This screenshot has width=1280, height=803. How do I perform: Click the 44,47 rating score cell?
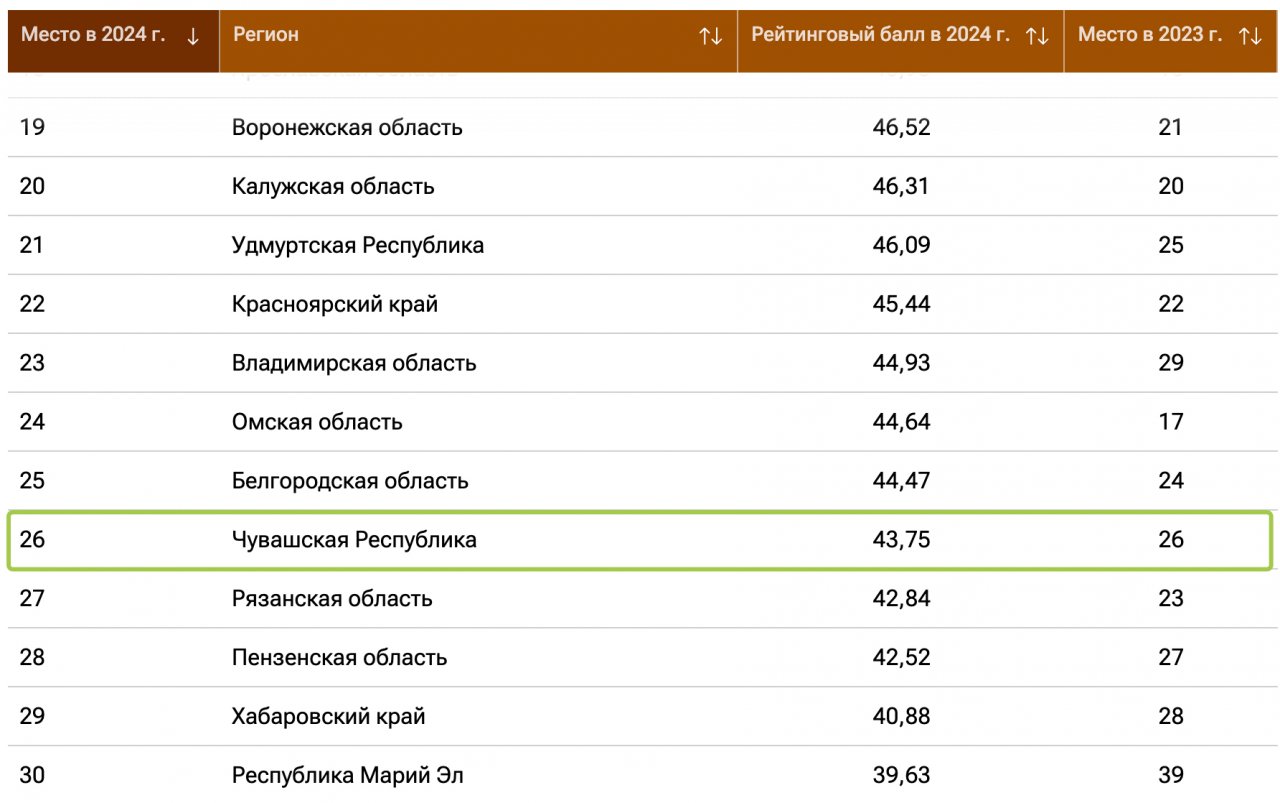pyautogui.click(x=901, y=481)
